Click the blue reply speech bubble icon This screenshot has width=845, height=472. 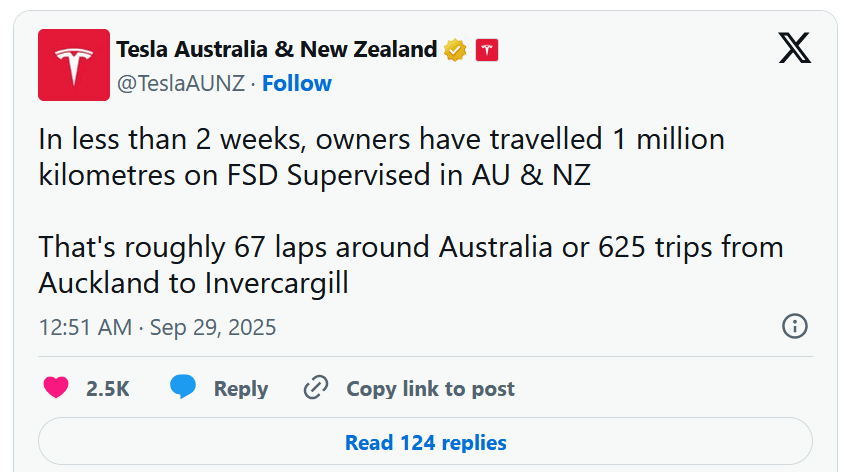[182, 388]
